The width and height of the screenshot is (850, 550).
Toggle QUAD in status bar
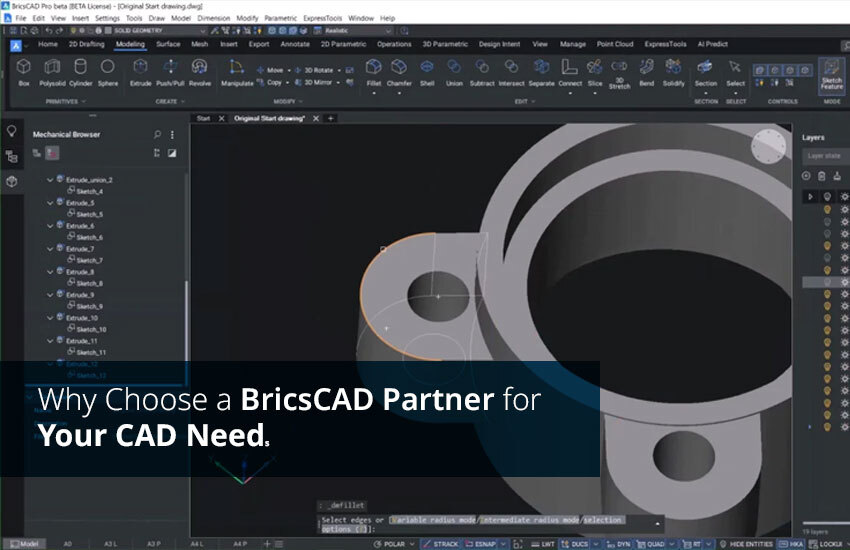coord(651,544)
